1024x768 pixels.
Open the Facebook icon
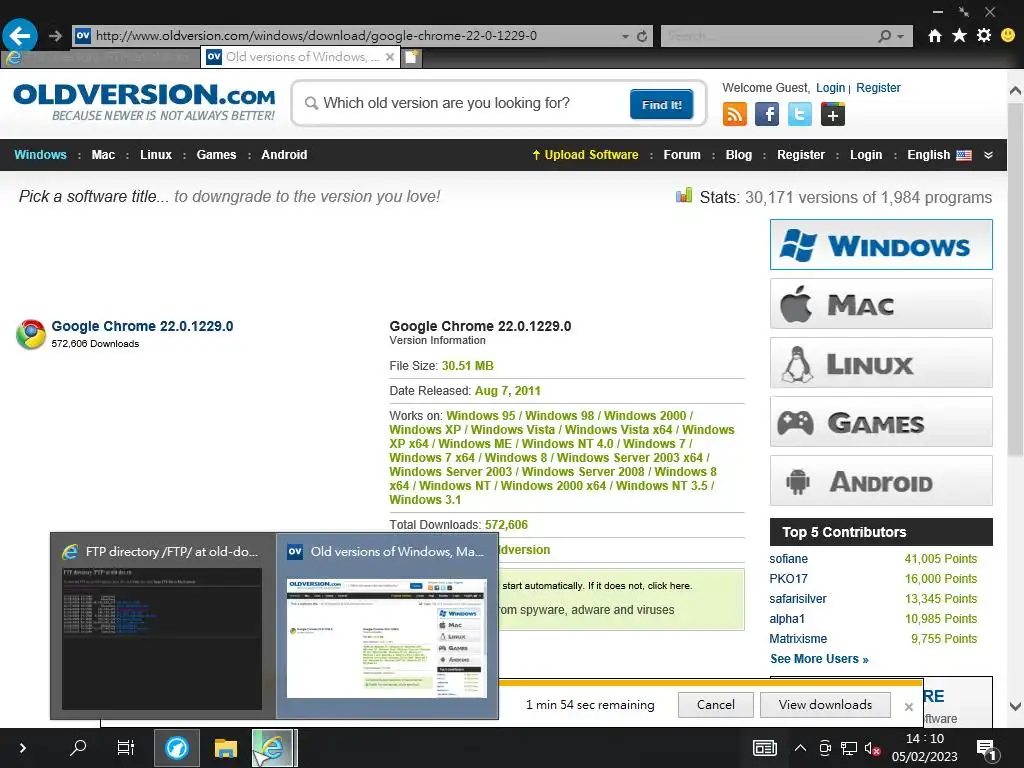click(767, 114)
